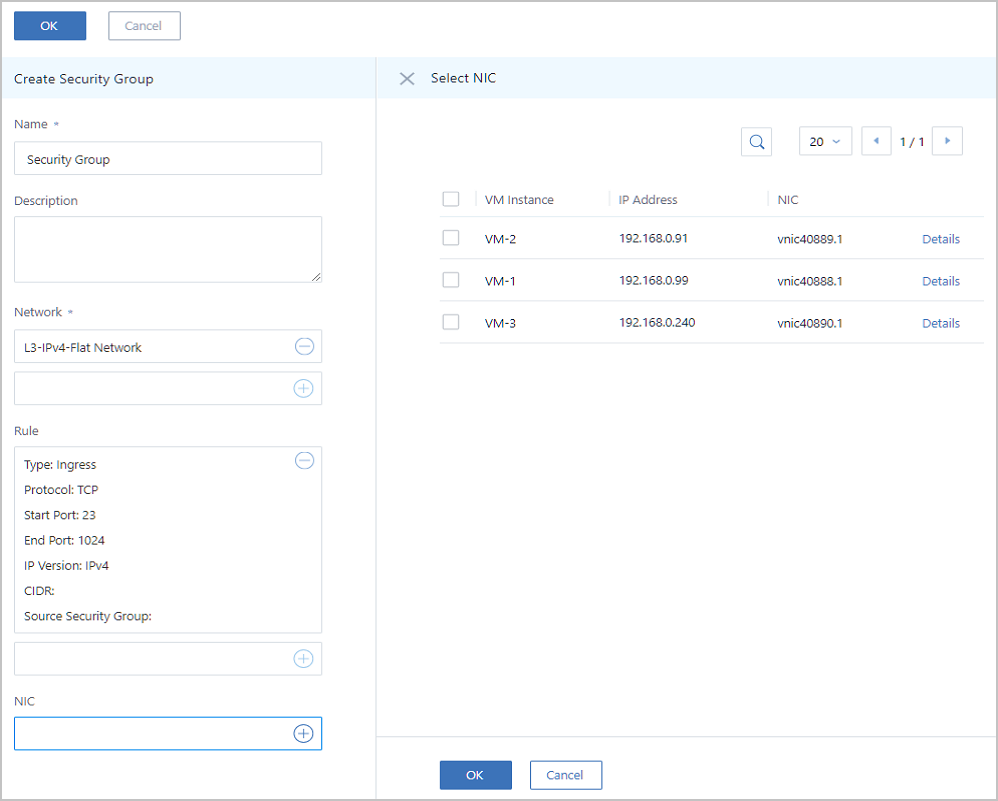998x801 pixels.
Task: Click the VM-2 instance name
Action: click(x=500, y=239)
